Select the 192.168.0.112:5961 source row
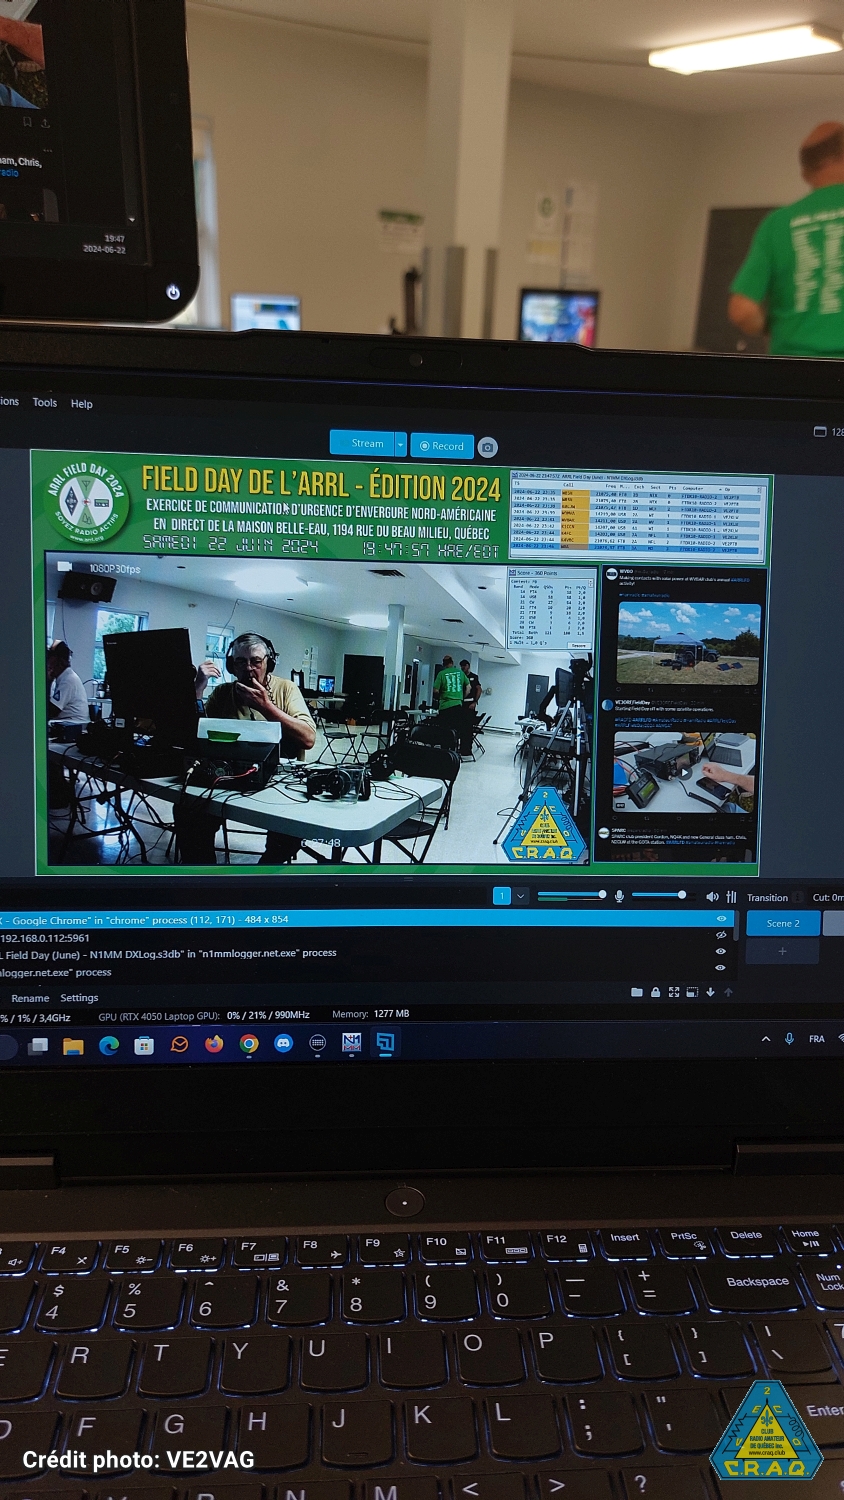The width and height of the screenshot is (844, 1500). 367,937
